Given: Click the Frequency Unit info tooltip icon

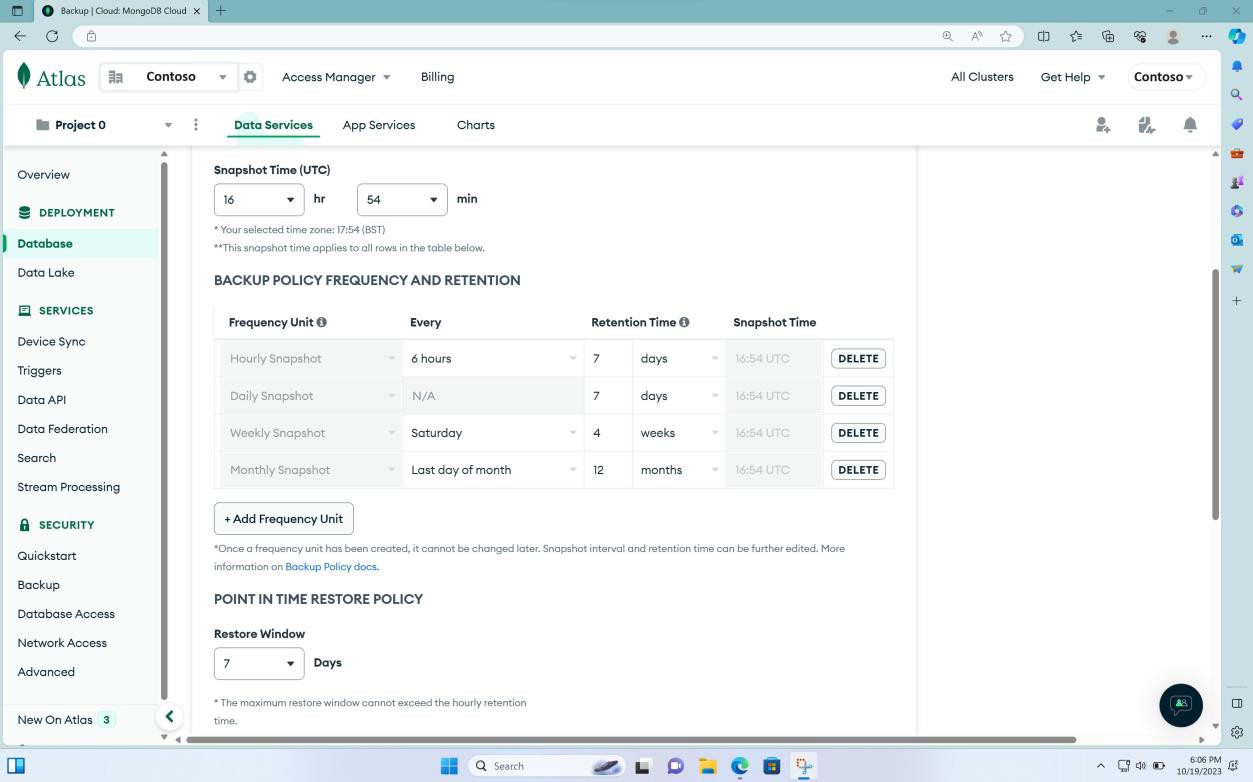Looking at the screenshot, I should point(322,322).
